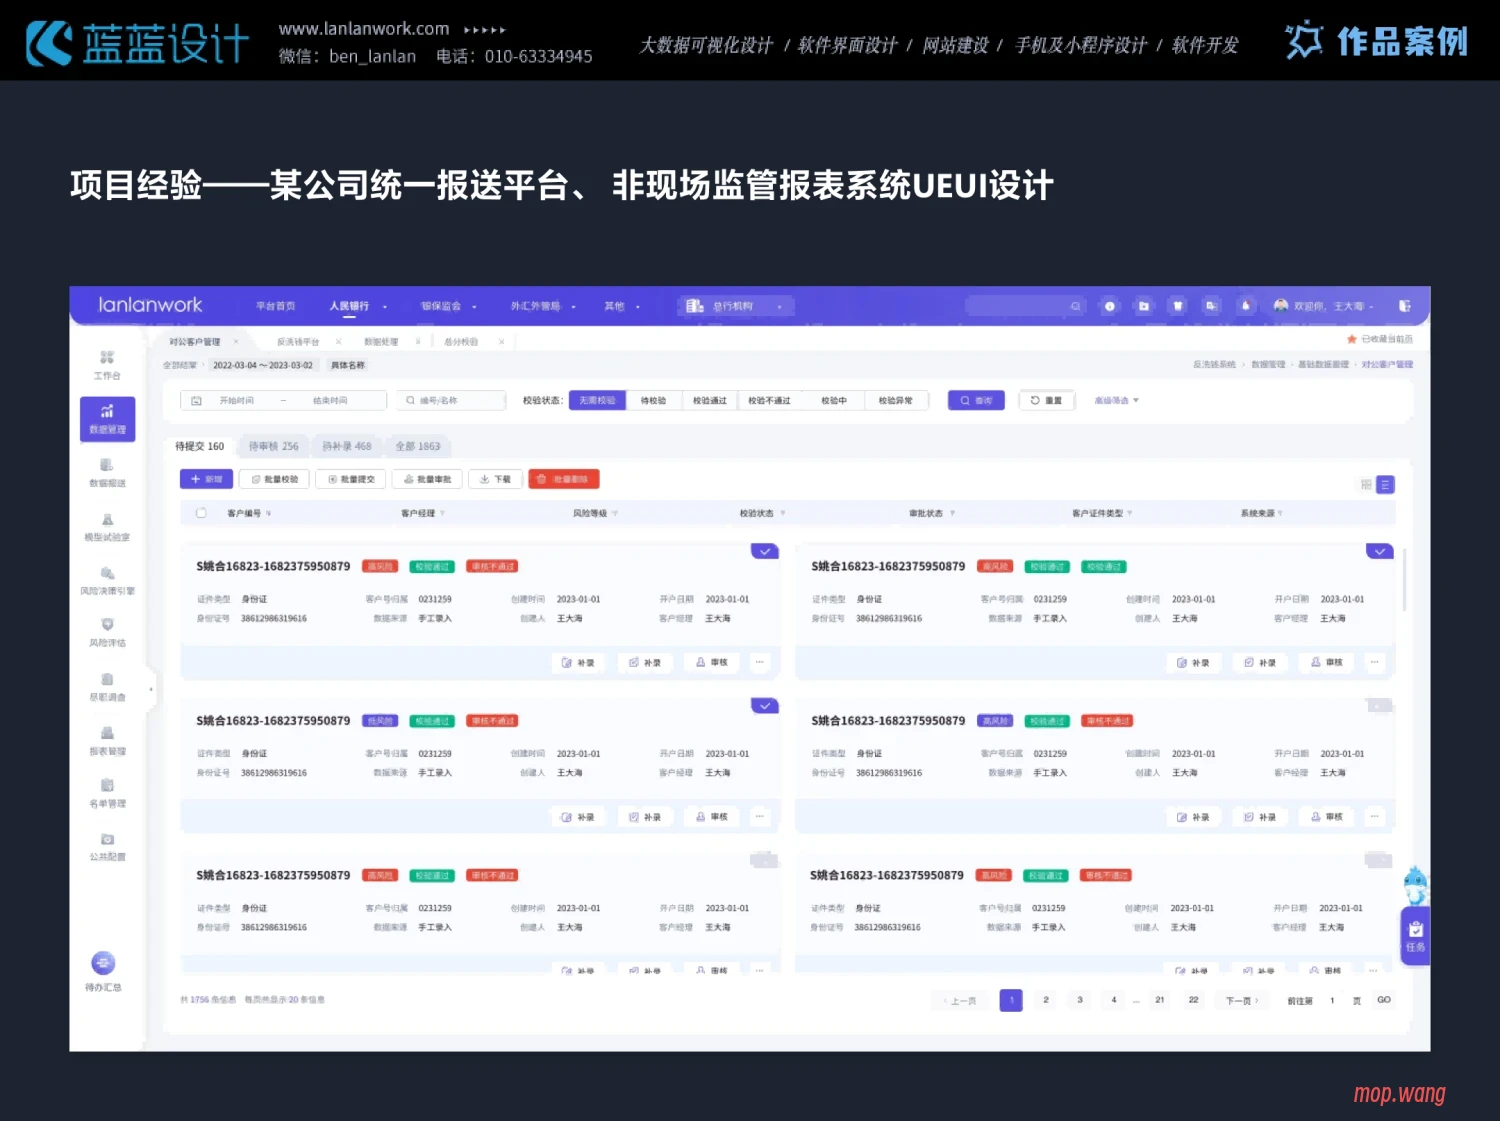Switch to the 待审核 256 tab
The image size is (1500, 1121).
(273, 446)
